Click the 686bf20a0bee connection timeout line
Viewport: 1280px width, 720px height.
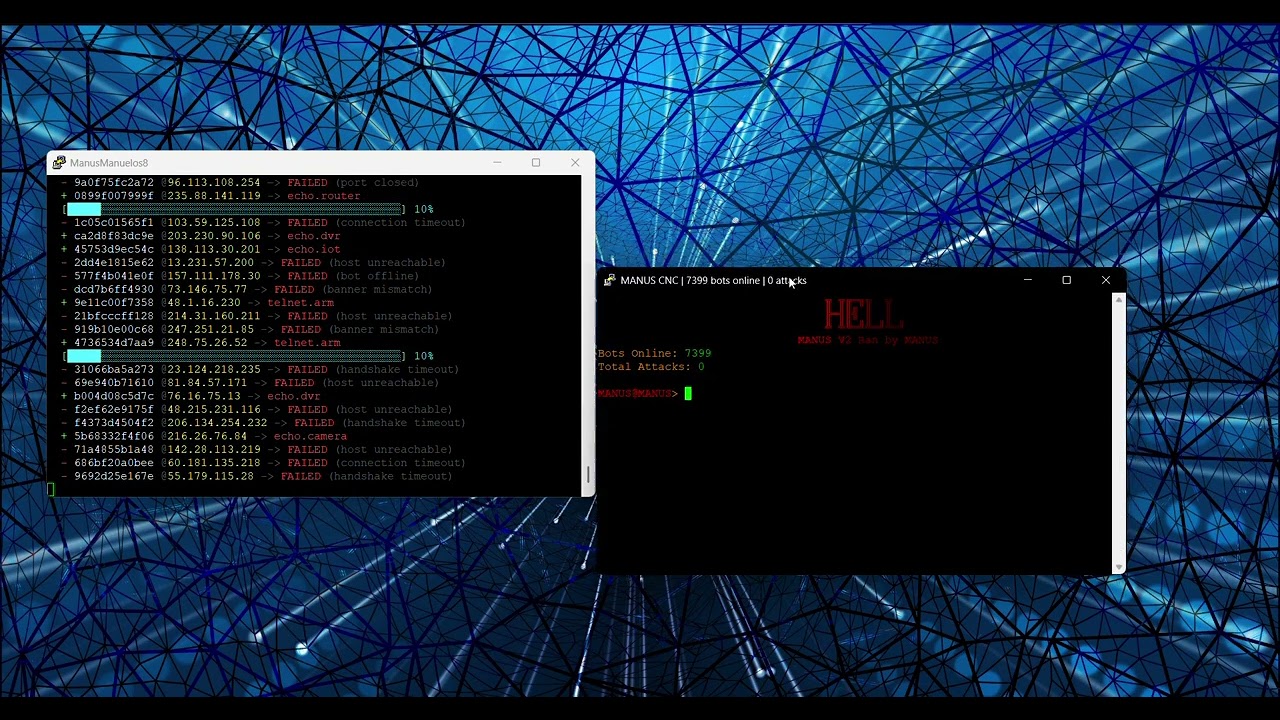[264, 463]
